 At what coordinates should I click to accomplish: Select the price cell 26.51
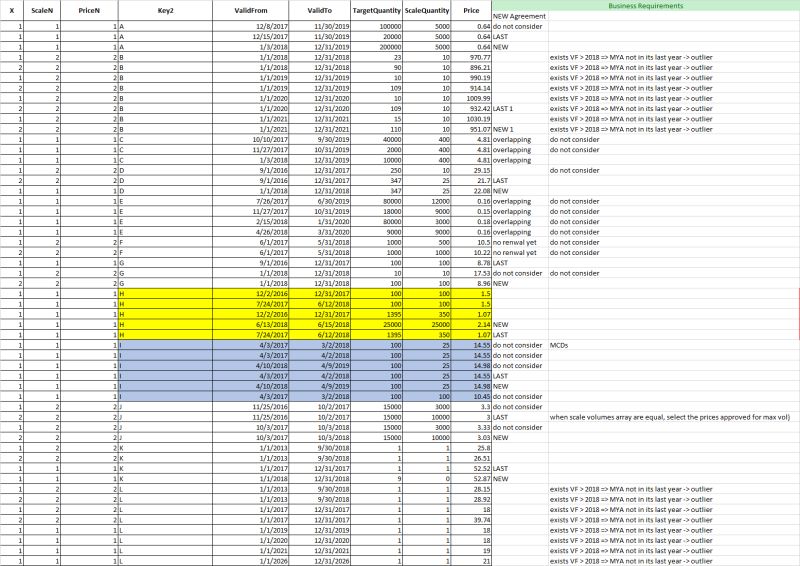(471, 458)
